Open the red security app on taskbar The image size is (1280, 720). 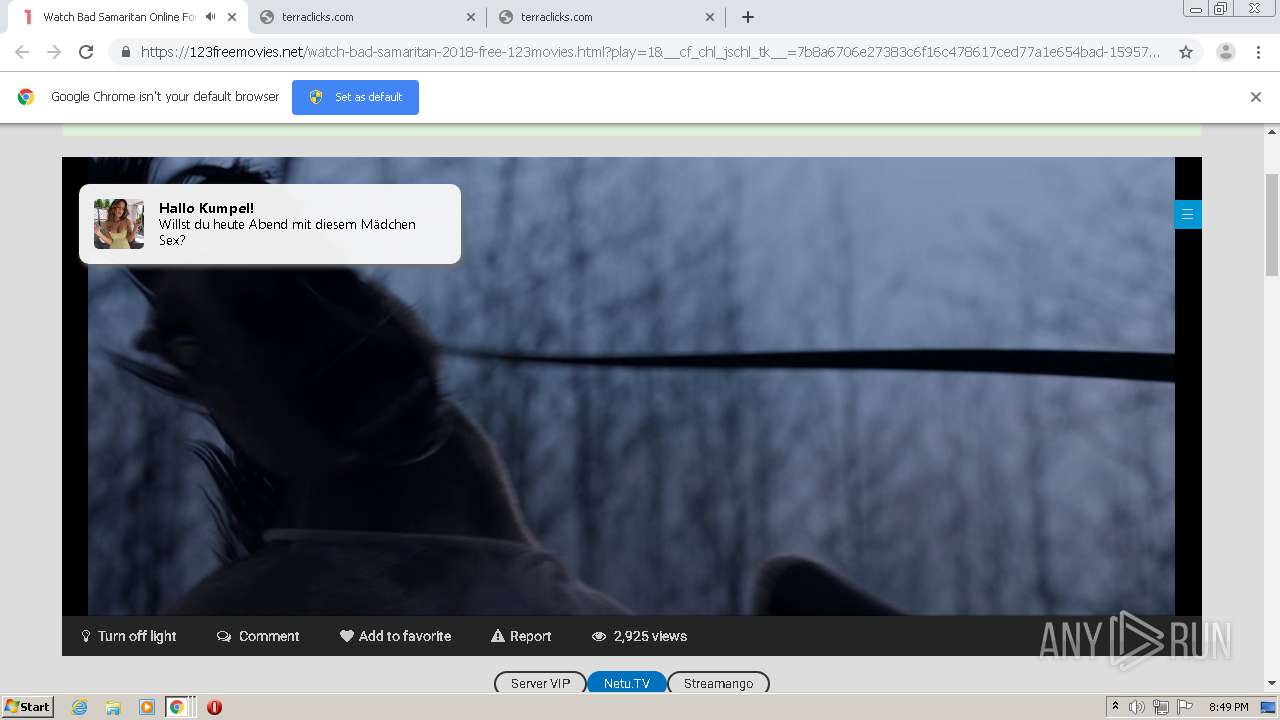[x=214, y=707]
